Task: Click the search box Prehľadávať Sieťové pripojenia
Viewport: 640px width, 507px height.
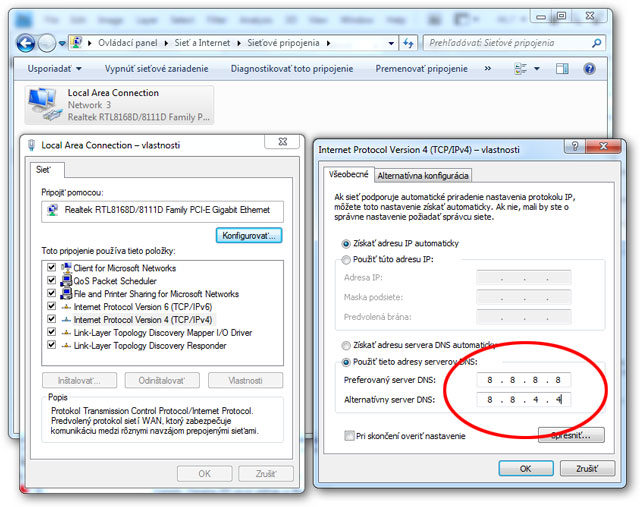Action: (x=508, y=43)
